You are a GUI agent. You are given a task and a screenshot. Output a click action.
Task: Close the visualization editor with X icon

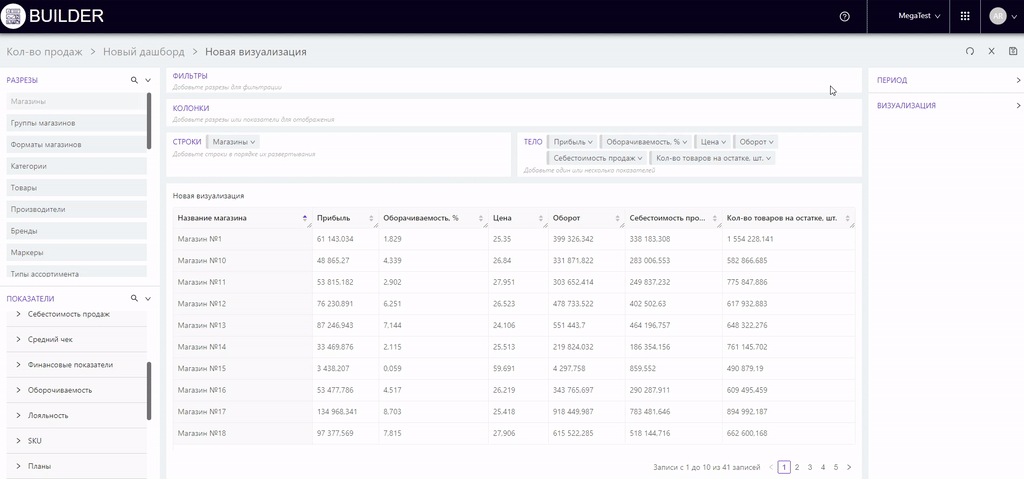(991, 51)
